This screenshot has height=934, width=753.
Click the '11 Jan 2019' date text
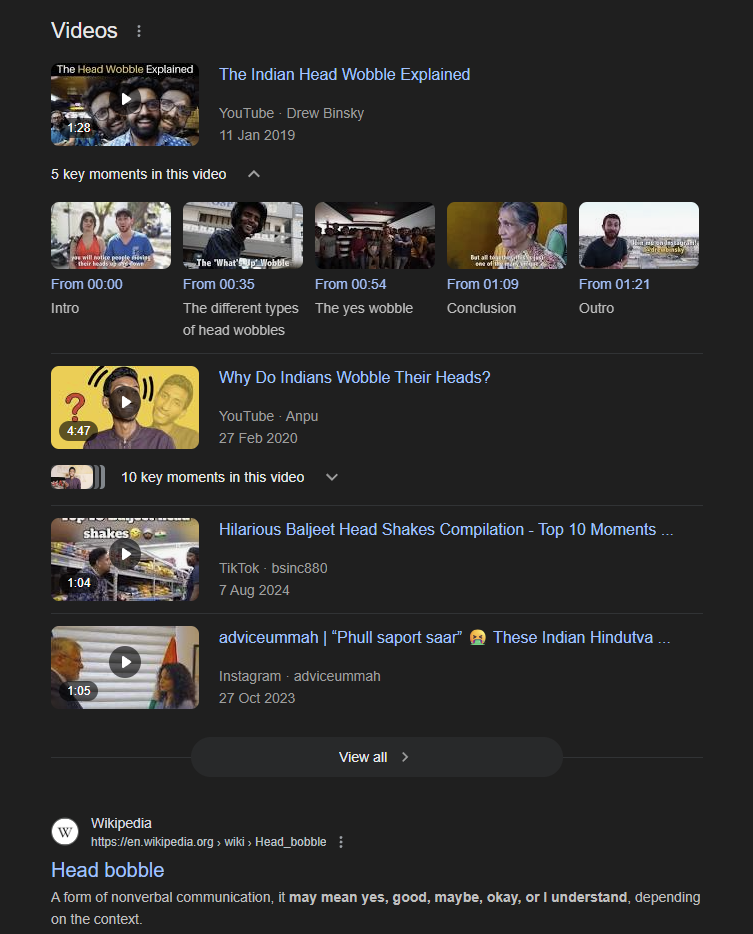(257, 135)
